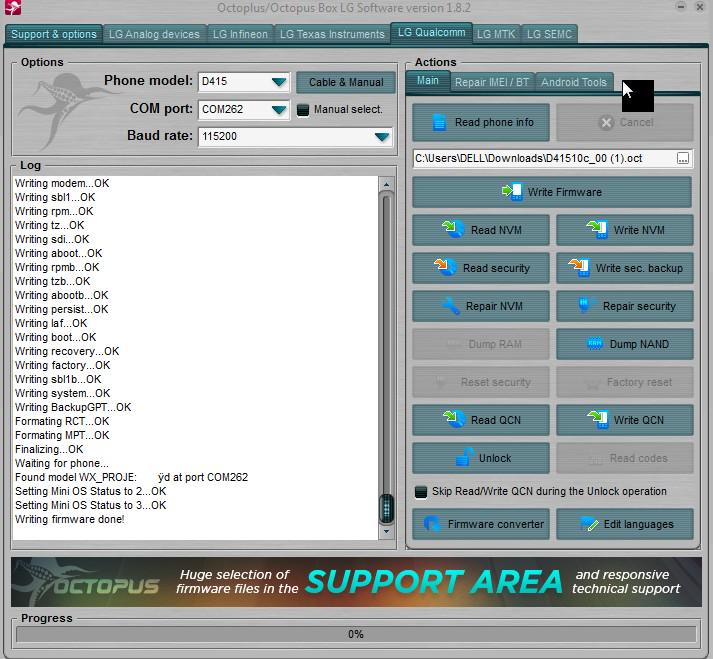713x659 pixels.
Task: Click the log scroll up arrow
Action: point(386,184)
